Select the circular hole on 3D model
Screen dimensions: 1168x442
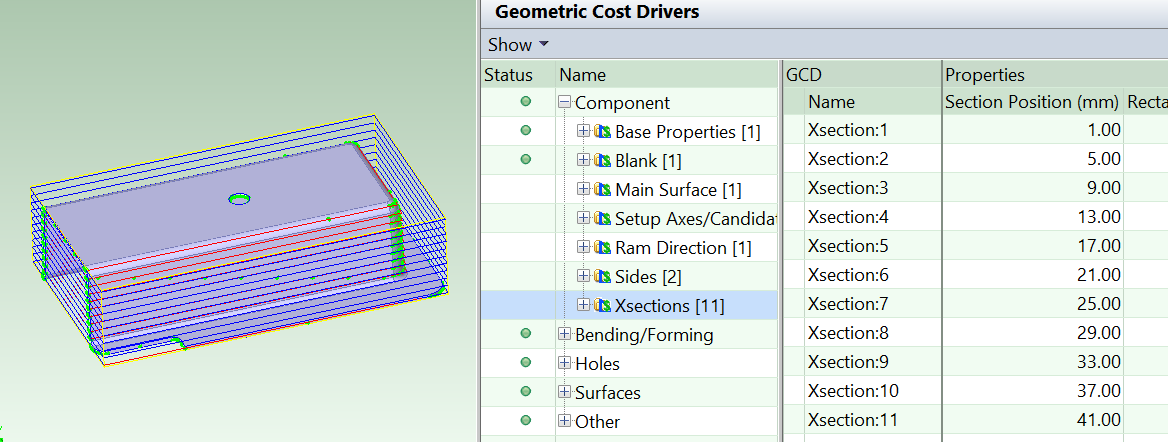239,200
